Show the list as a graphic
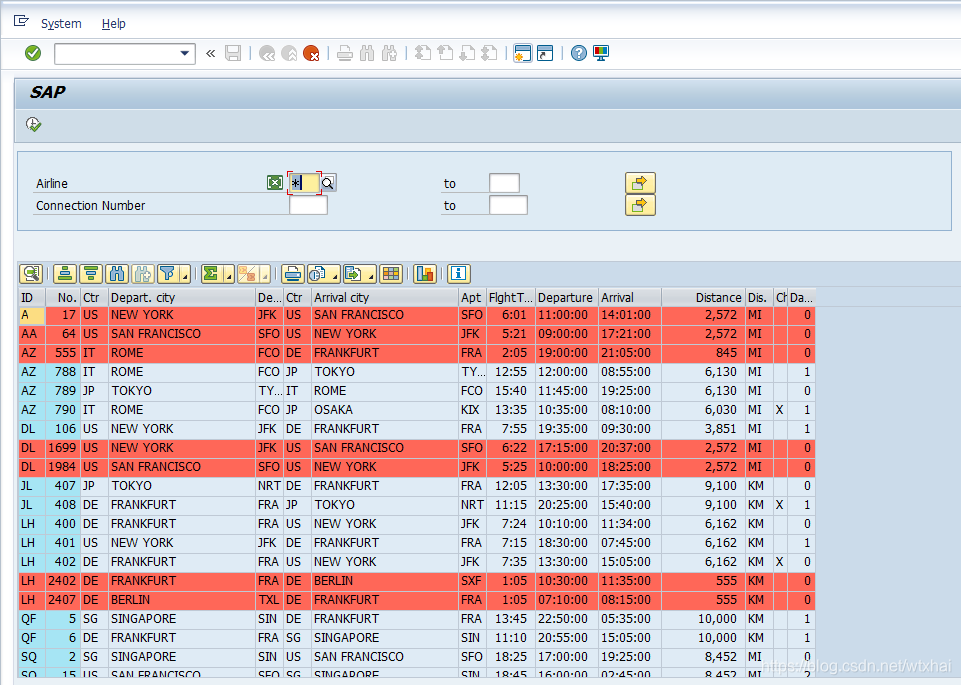Viewport: 961px width, 685px height. point(424,273)
